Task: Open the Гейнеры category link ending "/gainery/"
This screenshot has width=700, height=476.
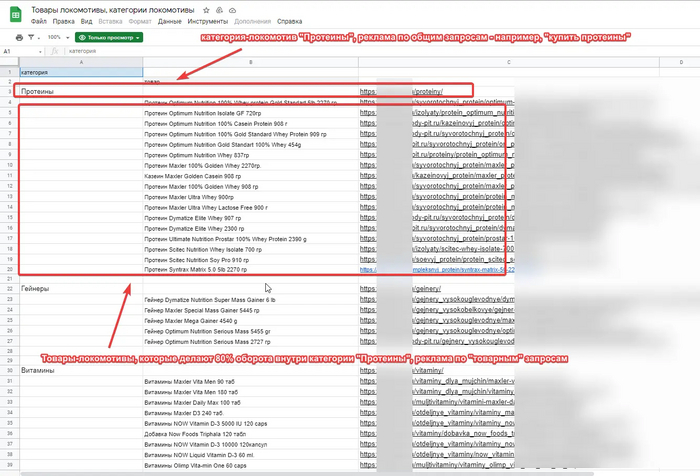Action: pos(400,289)
